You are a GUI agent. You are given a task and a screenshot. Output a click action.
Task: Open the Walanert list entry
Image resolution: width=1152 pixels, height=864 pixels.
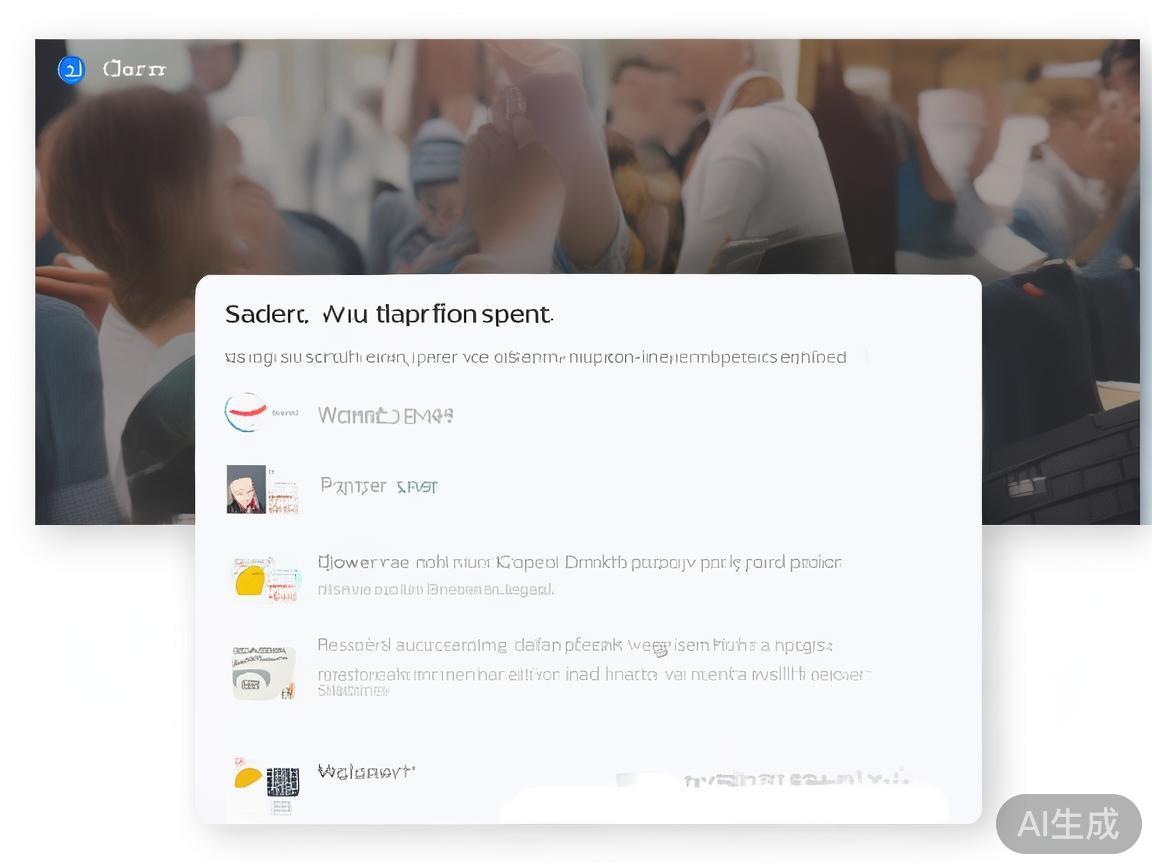tap(366, 771)
